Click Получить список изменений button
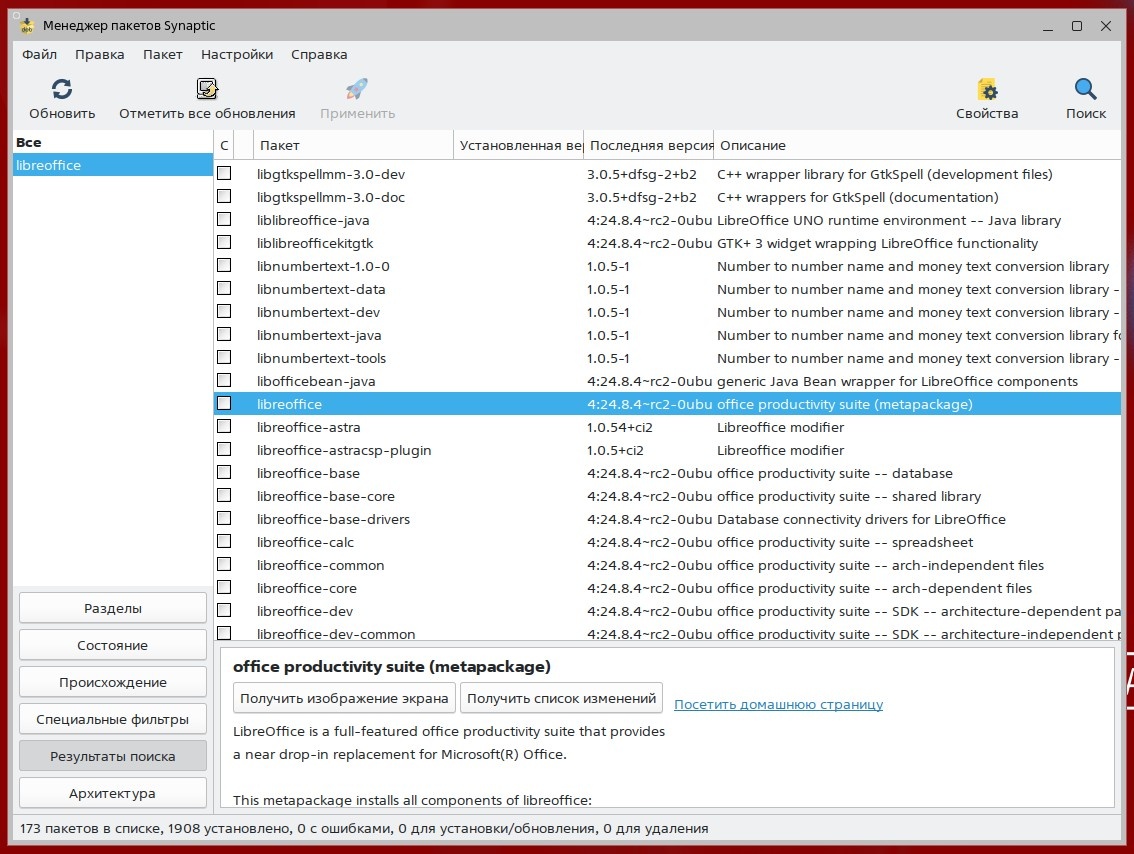 (x=561, y=699)
